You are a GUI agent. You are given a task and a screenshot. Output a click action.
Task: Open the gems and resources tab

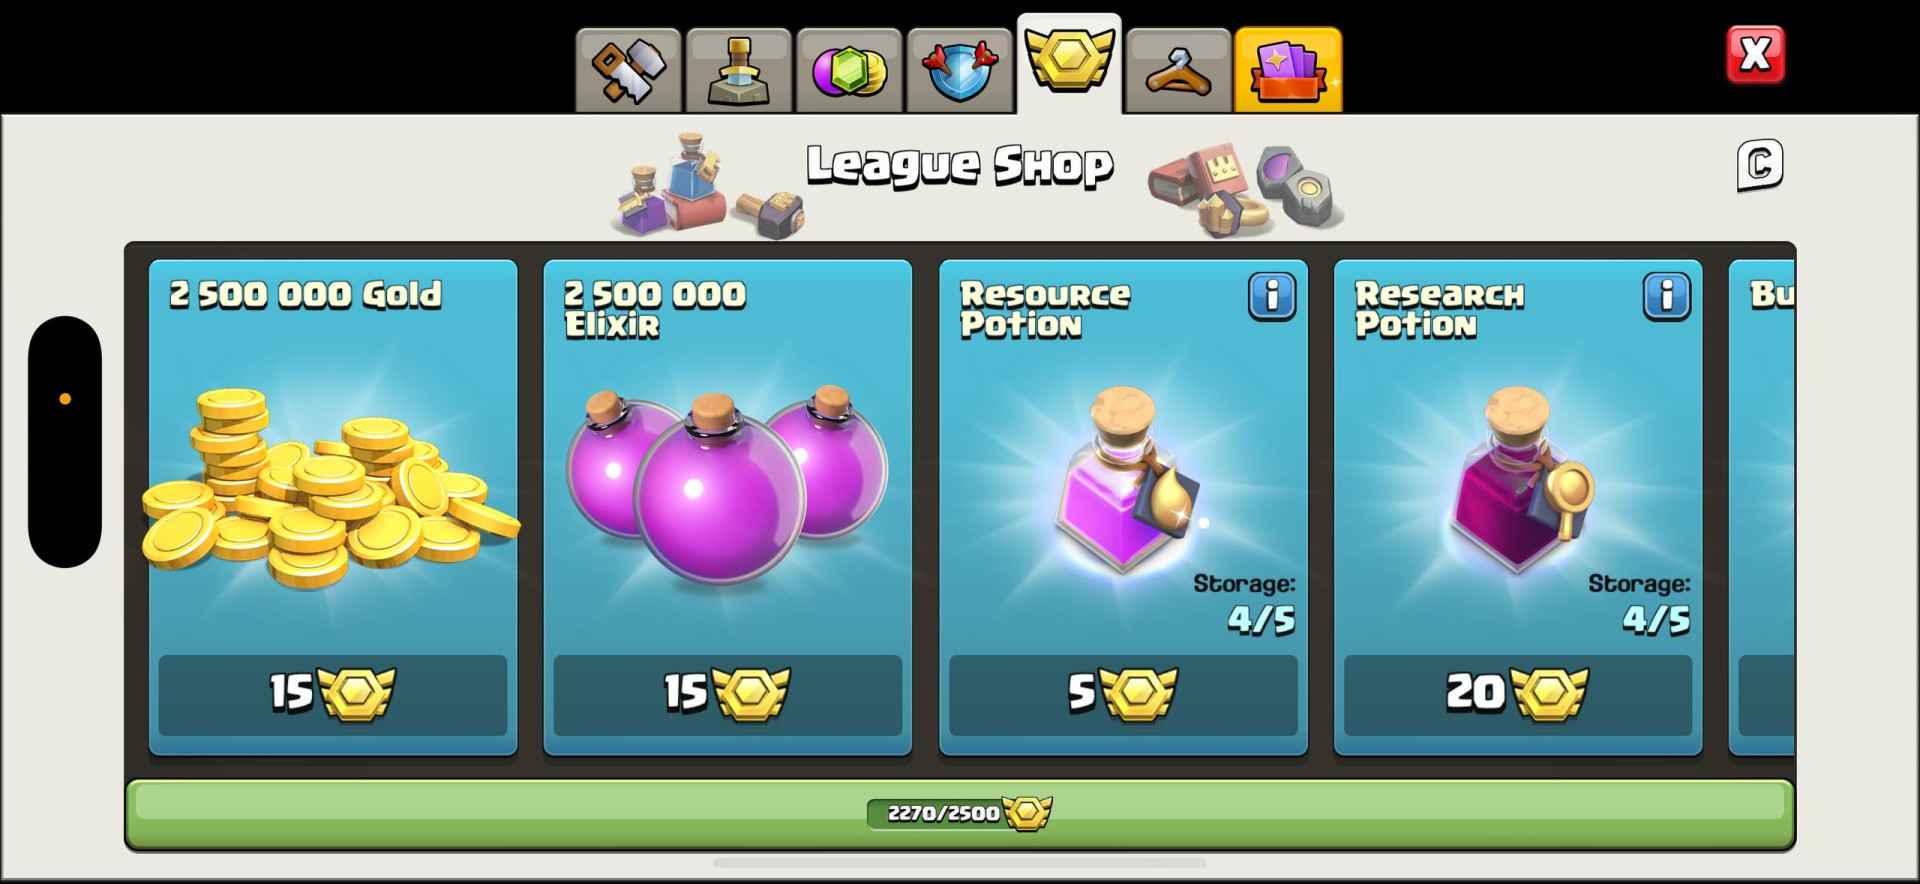tap(848, 69)
